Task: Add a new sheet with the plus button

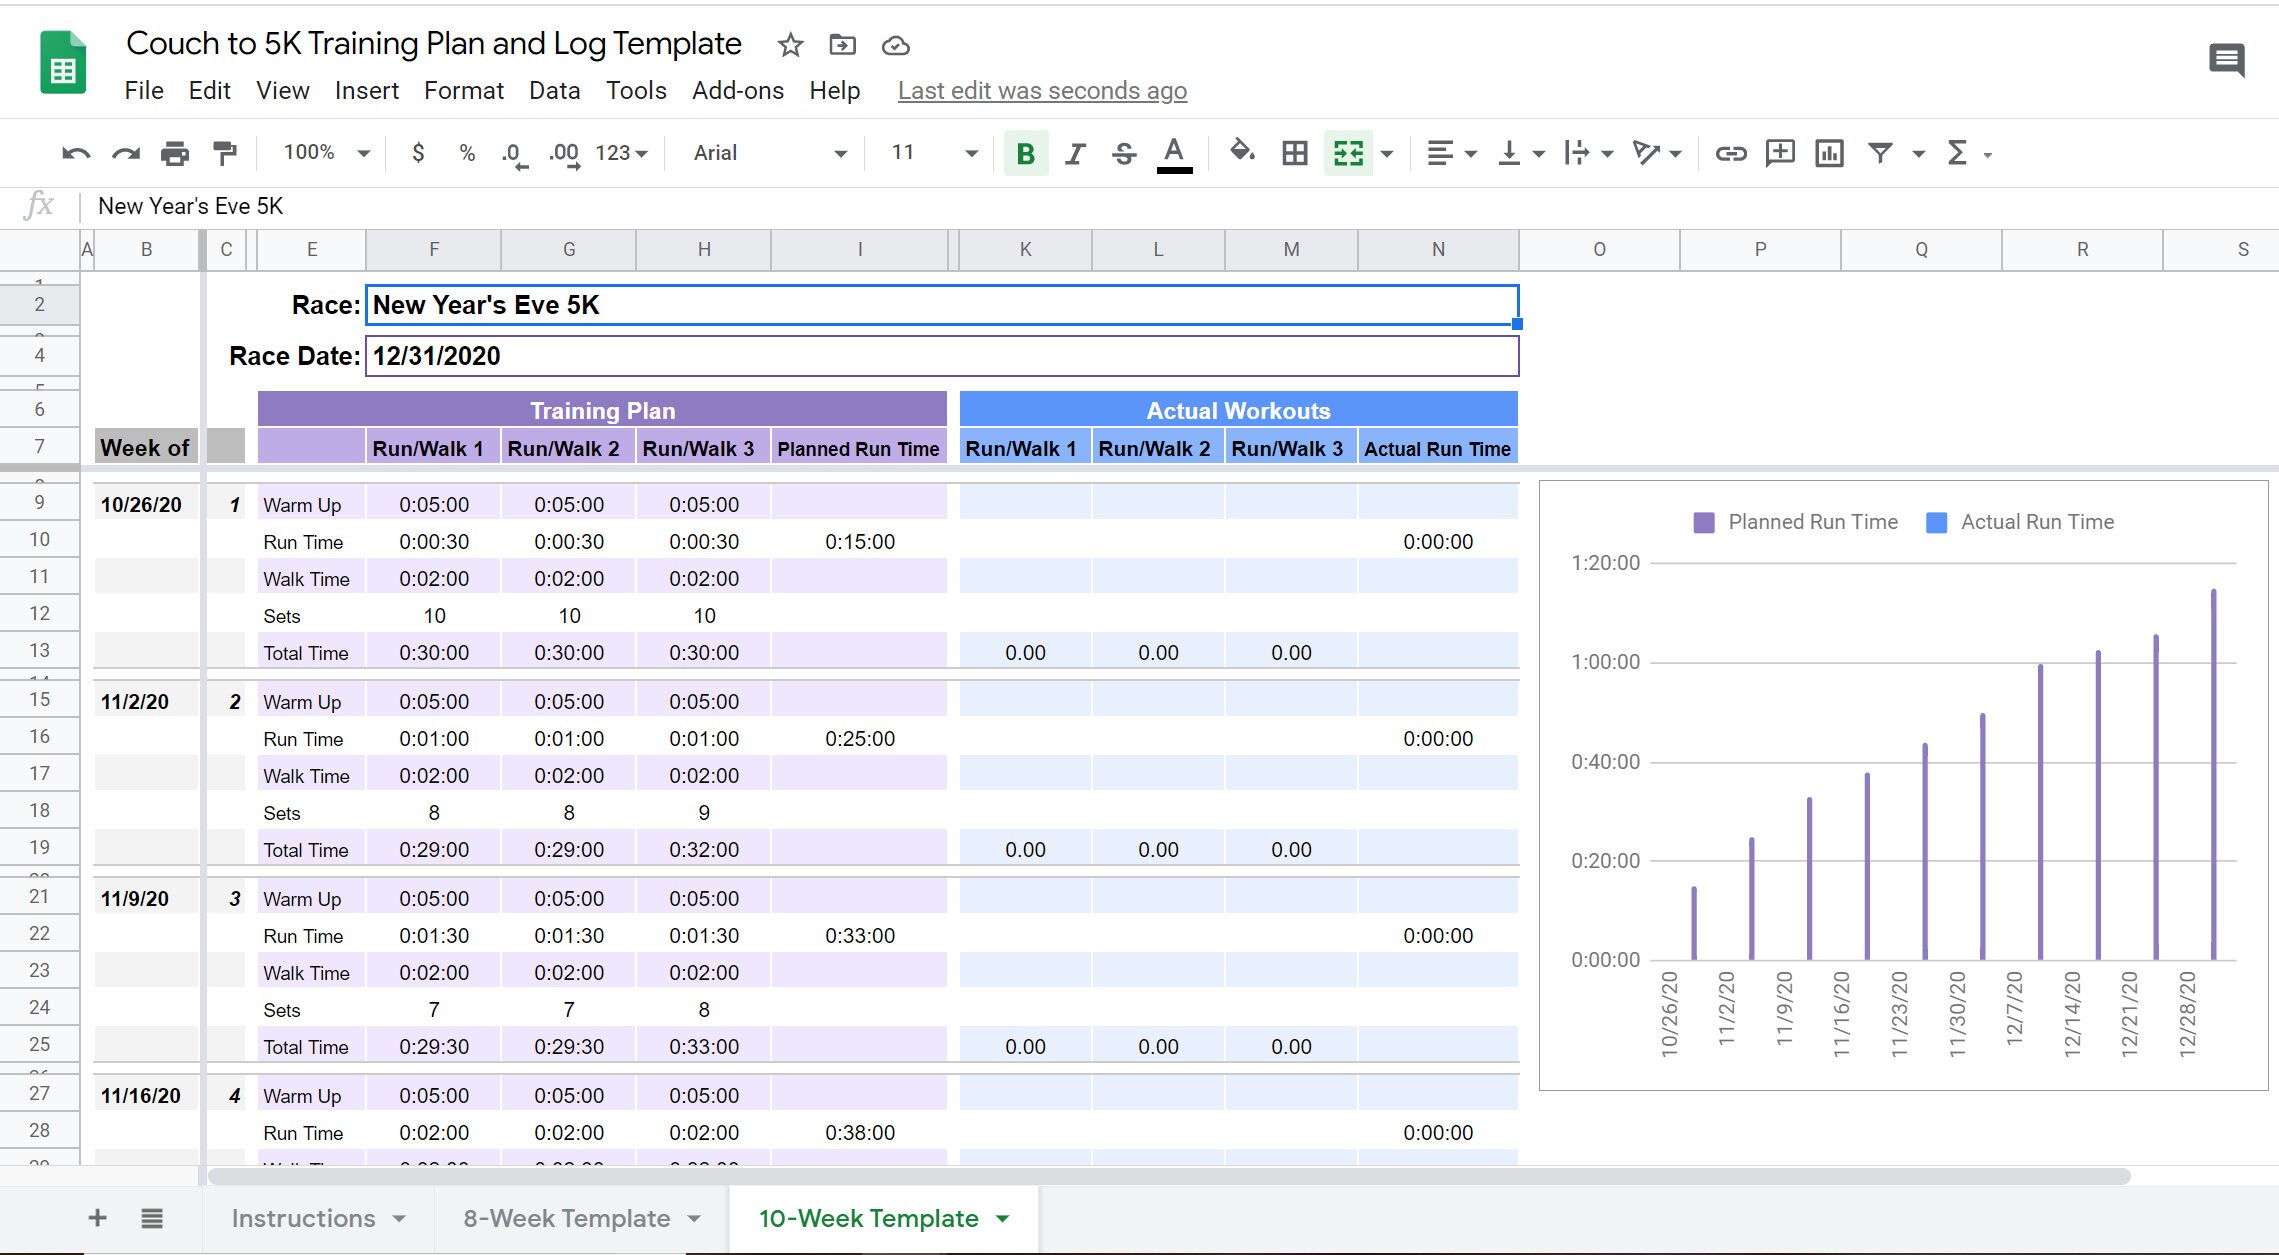Action: (97, 1218)
